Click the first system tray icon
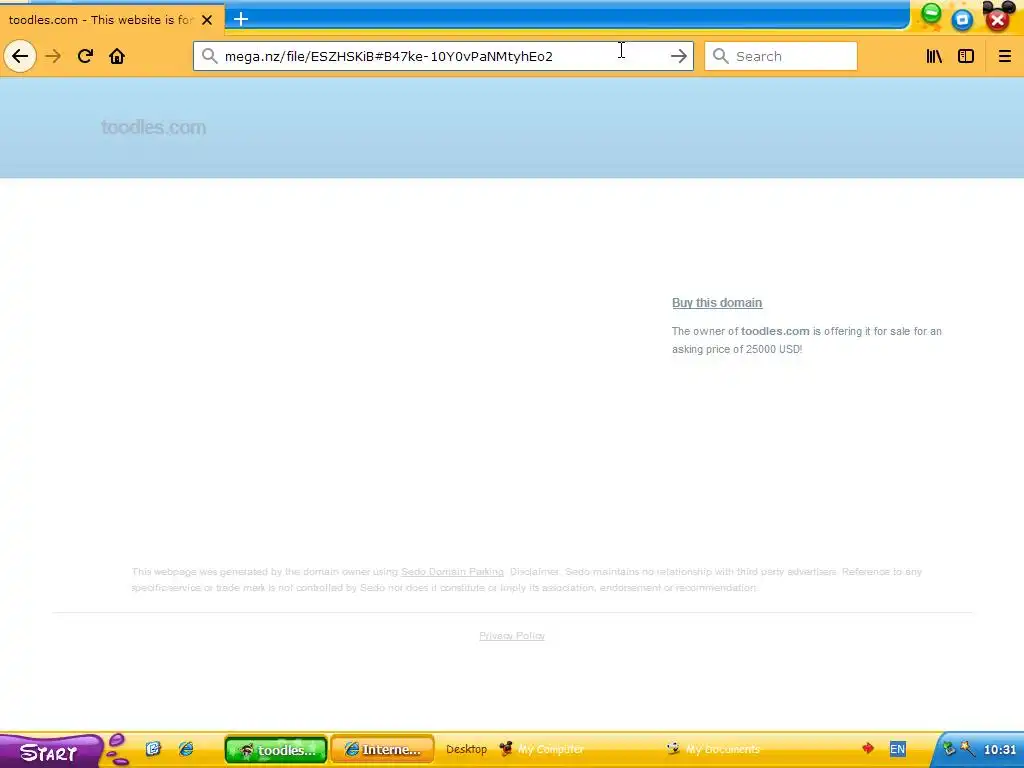 tap(950, 749)
